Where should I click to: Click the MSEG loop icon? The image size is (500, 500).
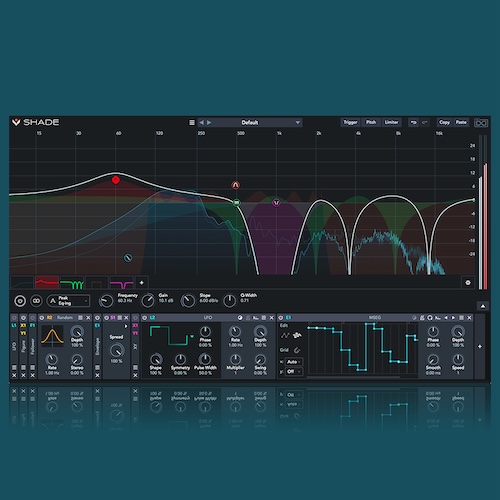[430, 318]
